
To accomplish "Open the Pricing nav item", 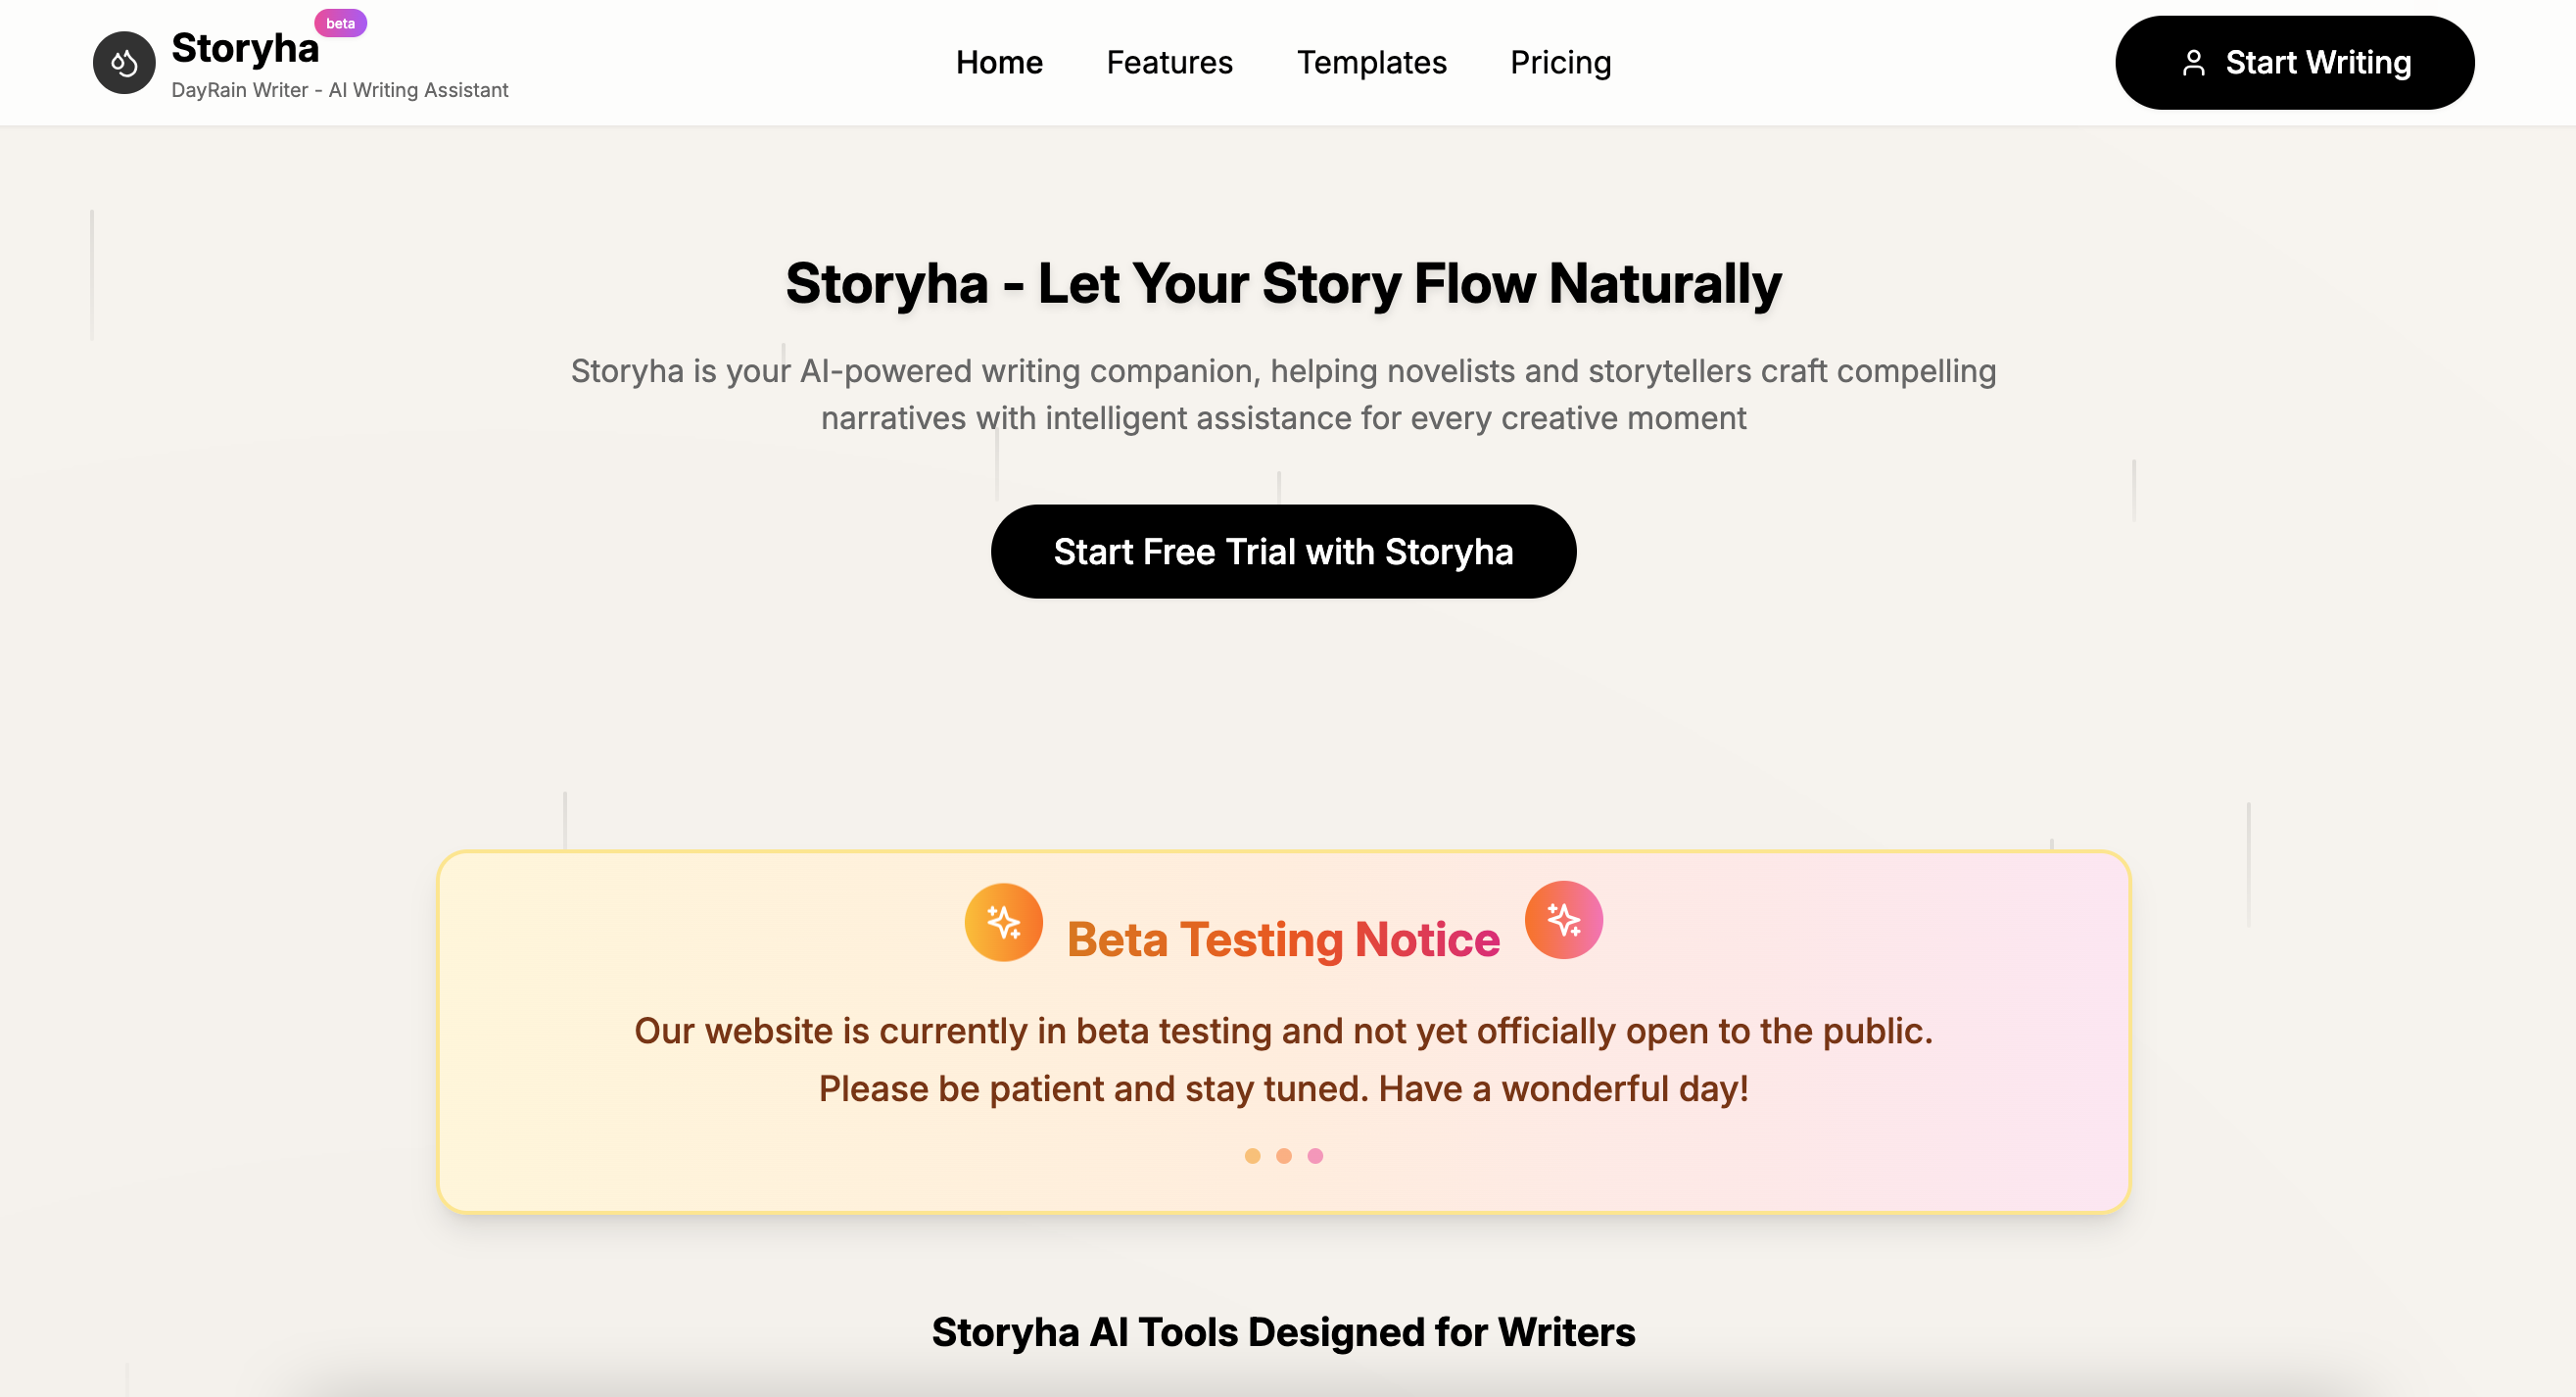I will coord(1560,63).
